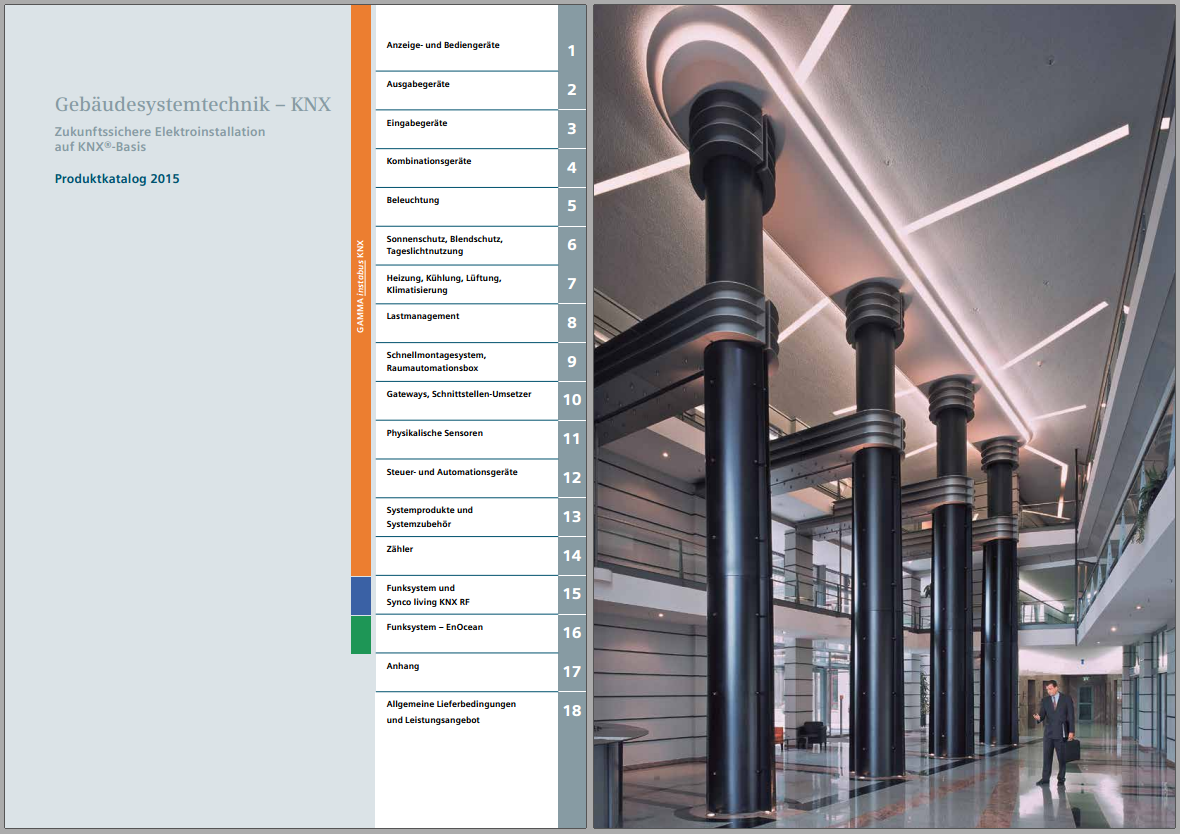
Task: Click chapter number tab 10
Action: pos(572,400)
